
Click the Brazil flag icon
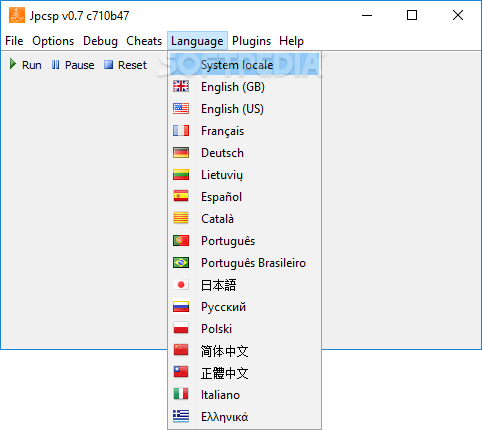(x=181, y=263)
